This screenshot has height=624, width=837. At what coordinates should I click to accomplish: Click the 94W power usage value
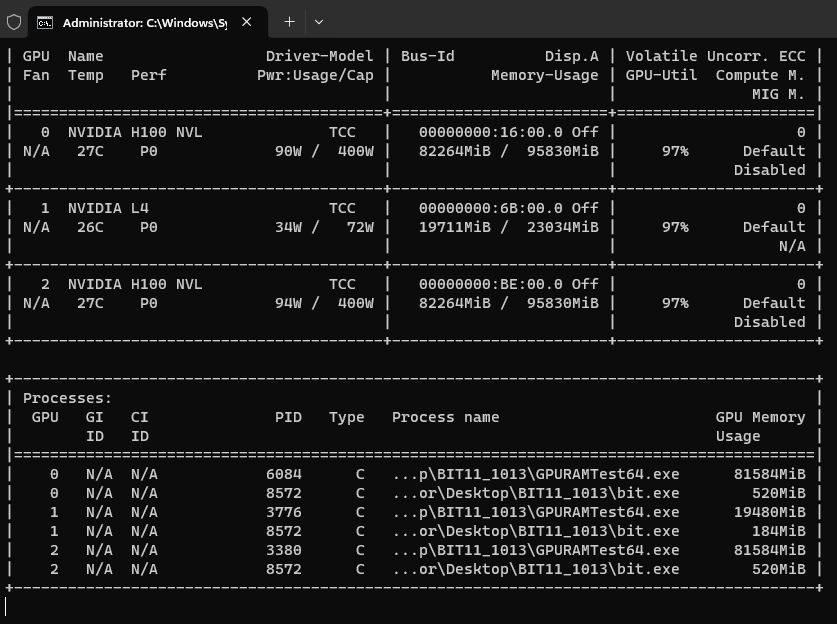point(288,303)
